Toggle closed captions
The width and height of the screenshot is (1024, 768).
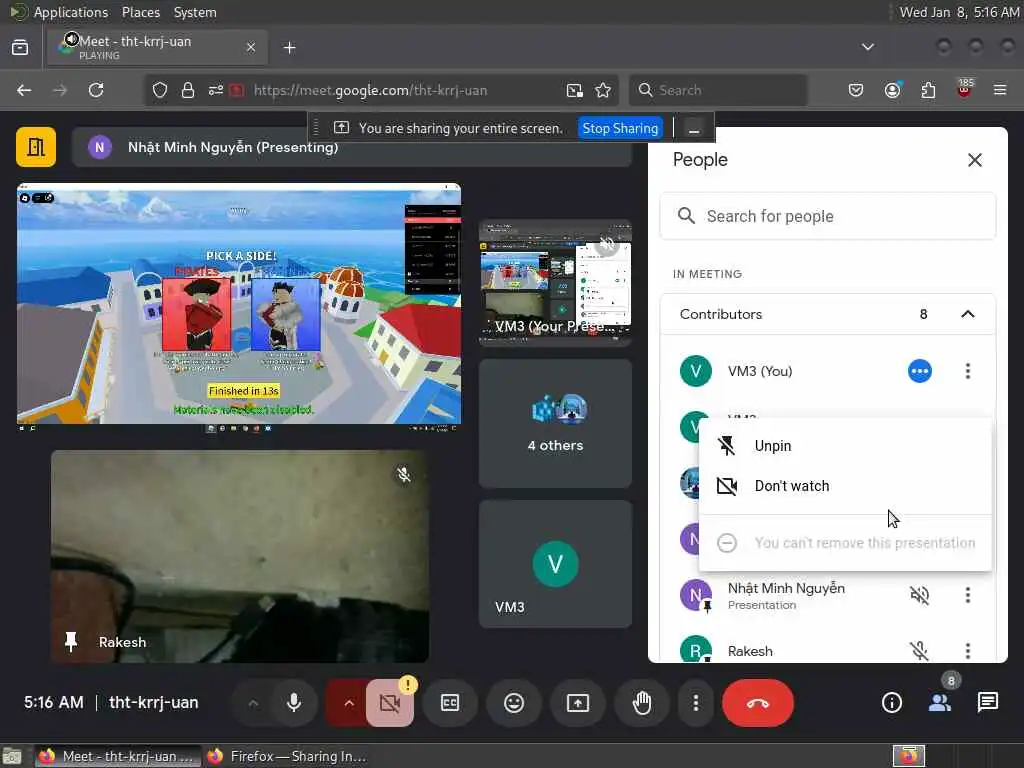click(x=450, y=703)
